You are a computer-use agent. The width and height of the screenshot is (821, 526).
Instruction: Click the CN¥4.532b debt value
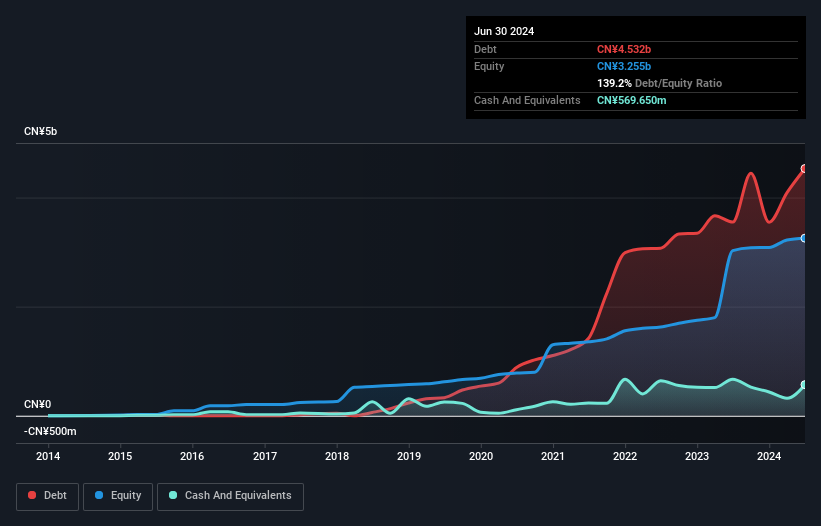[624, 49]
